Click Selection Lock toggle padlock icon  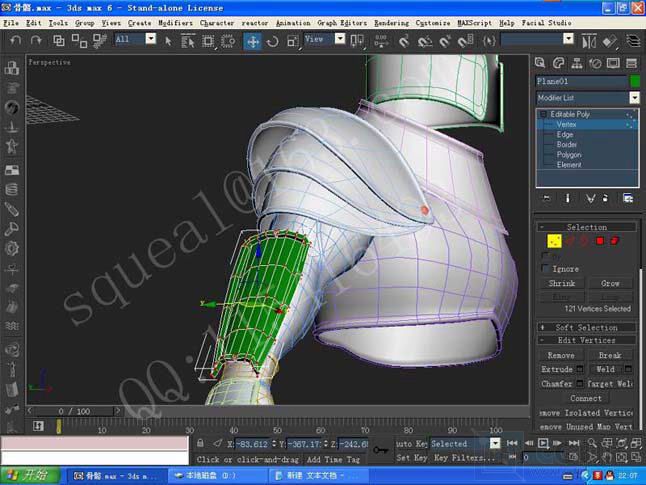point(200,443)
